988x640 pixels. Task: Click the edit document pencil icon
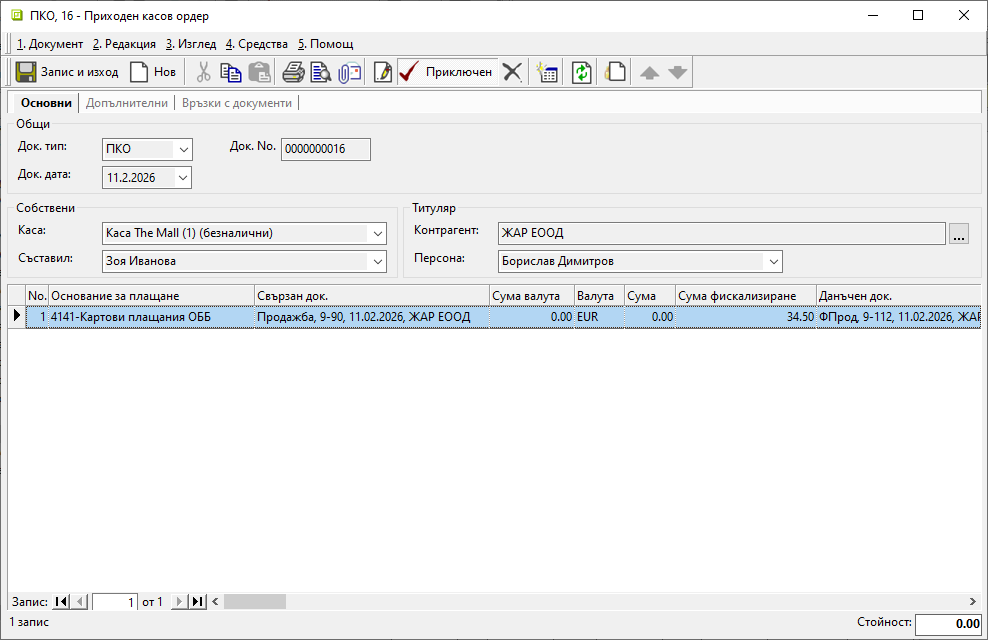382,72
